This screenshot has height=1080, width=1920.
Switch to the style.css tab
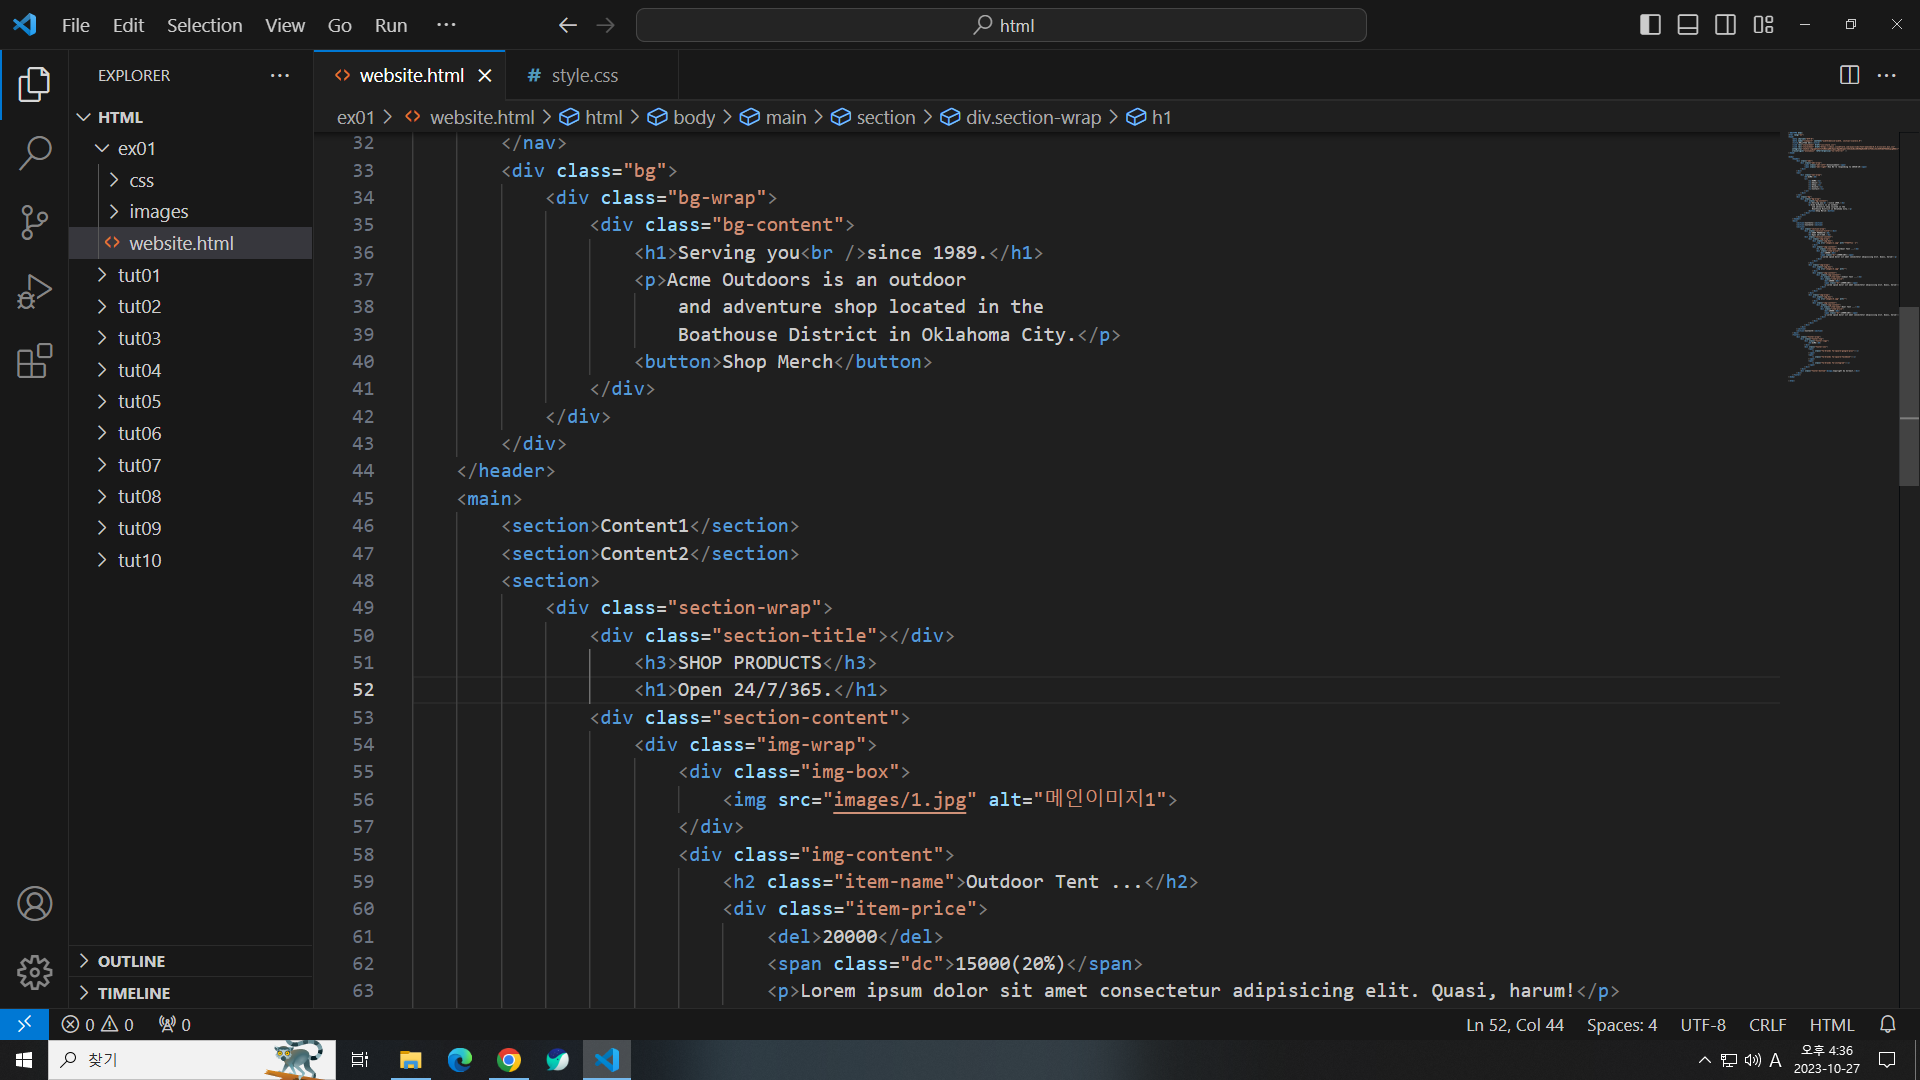[584, 75]
